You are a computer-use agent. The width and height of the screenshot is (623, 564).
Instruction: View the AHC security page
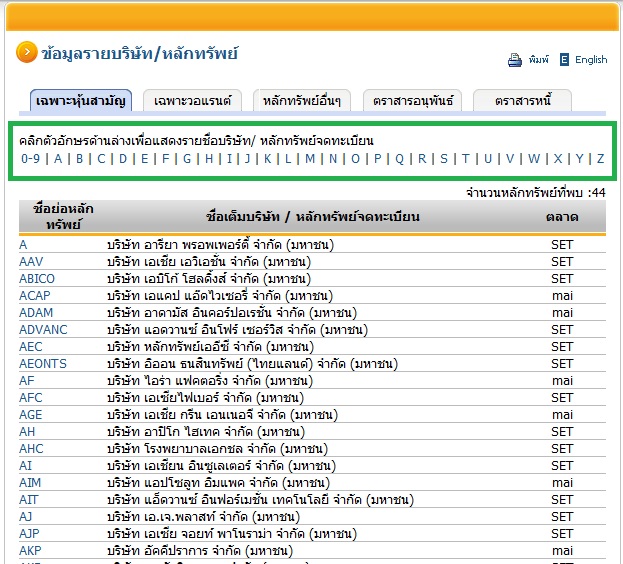pyautogui.click(x=31, y=449)
